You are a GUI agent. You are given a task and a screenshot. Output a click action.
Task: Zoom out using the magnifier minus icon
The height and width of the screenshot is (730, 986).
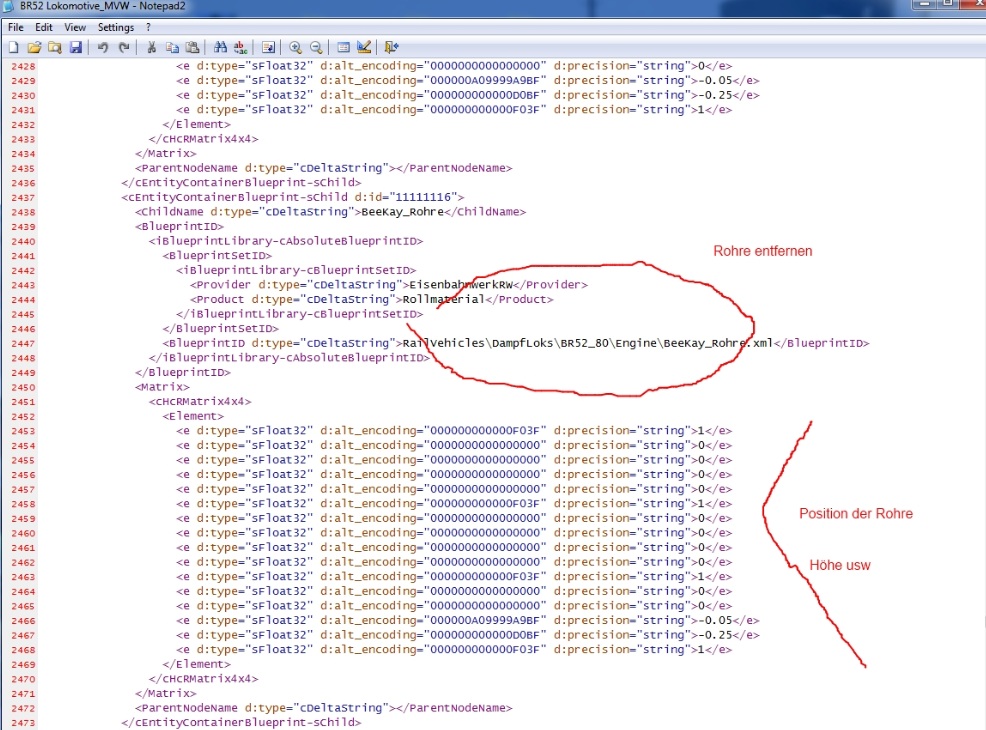coord(316,47)
